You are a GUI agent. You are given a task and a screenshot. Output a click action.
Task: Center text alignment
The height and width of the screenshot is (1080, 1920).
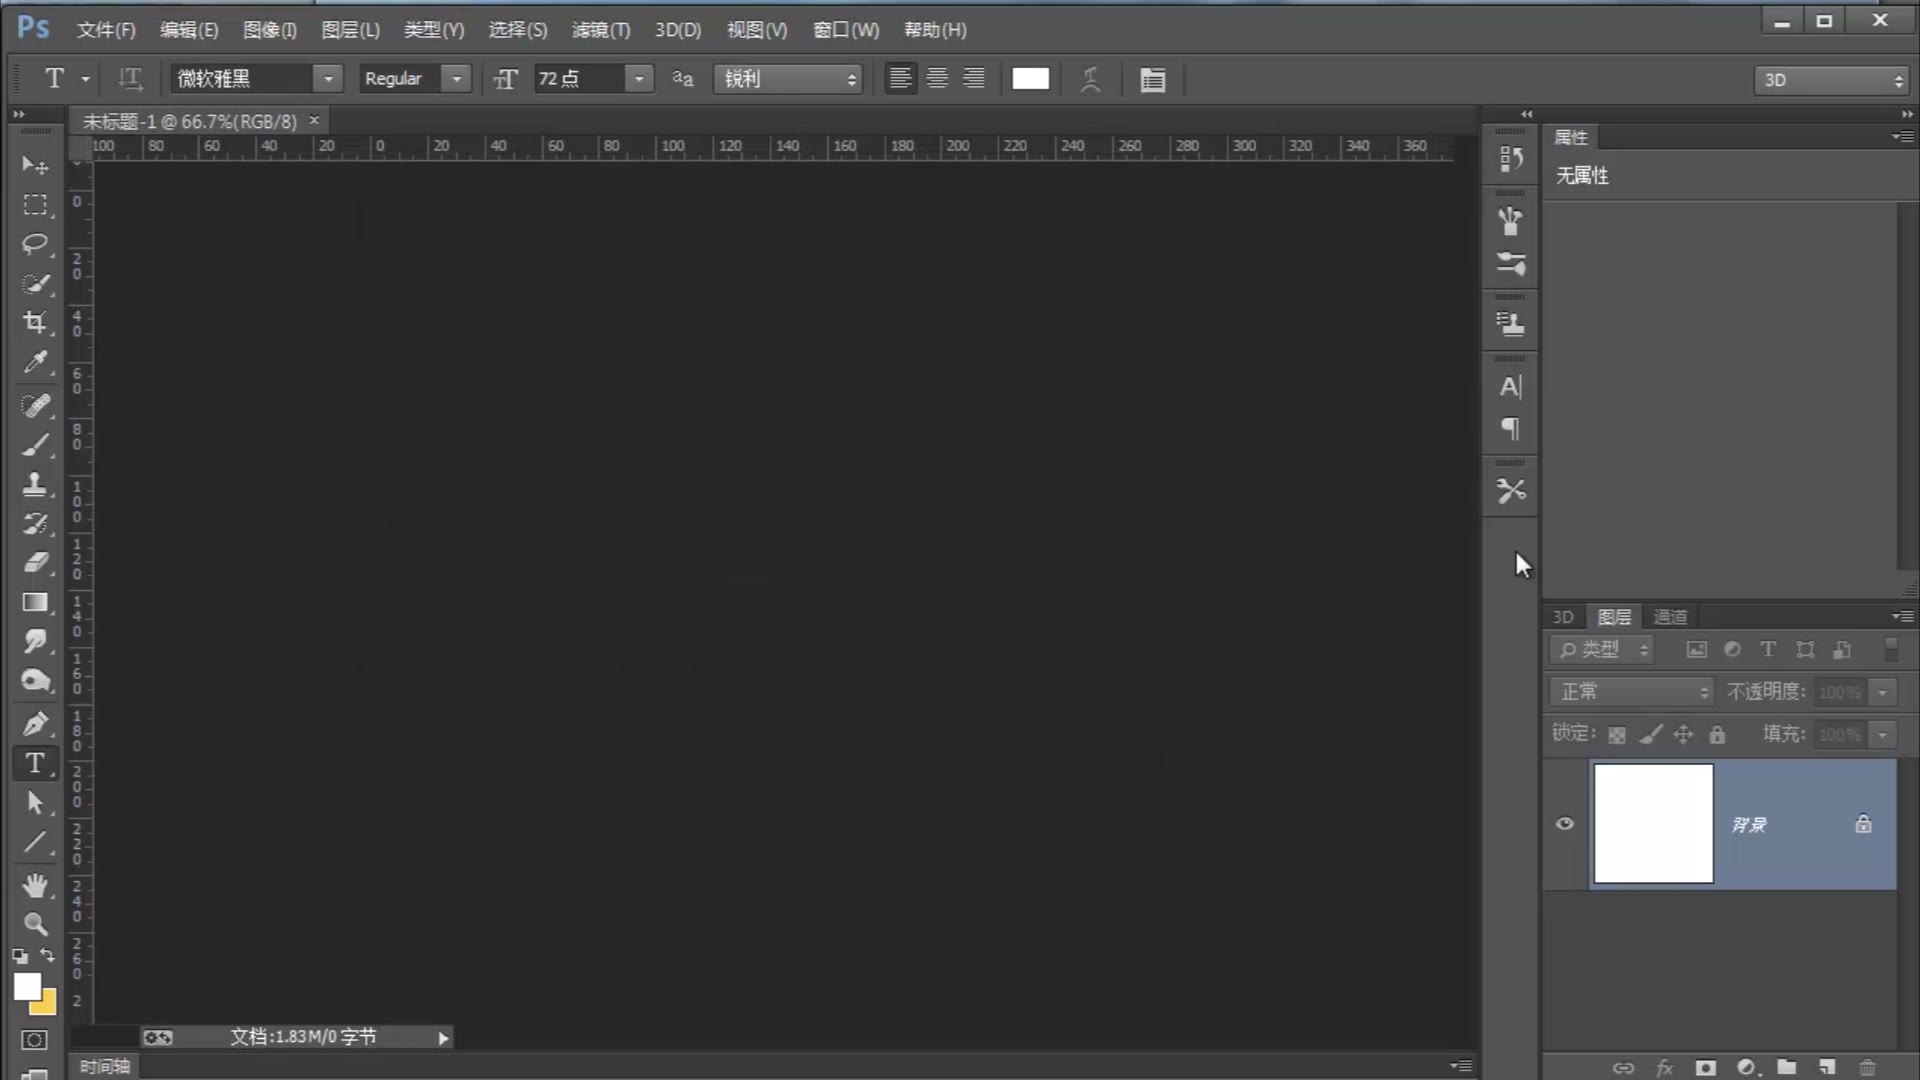[x=937, y=78]
